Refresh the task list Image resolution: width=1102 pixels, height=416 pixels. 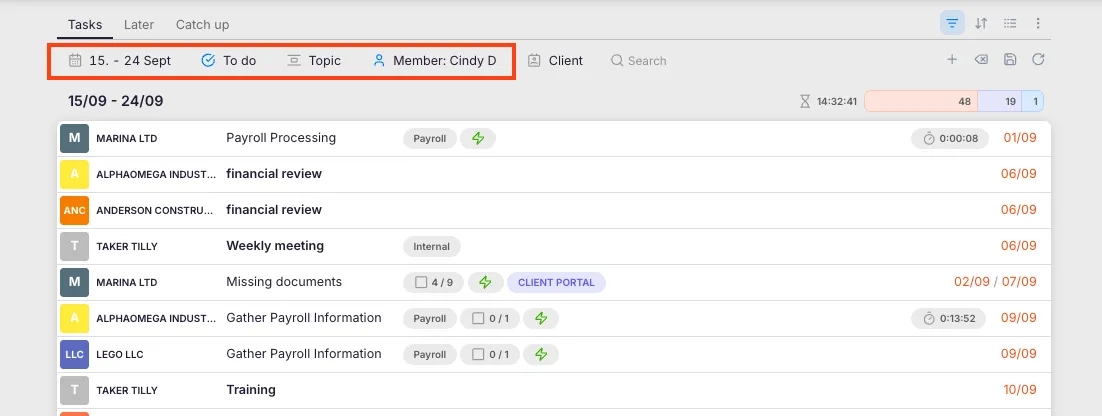click(x=1038, y=60)
